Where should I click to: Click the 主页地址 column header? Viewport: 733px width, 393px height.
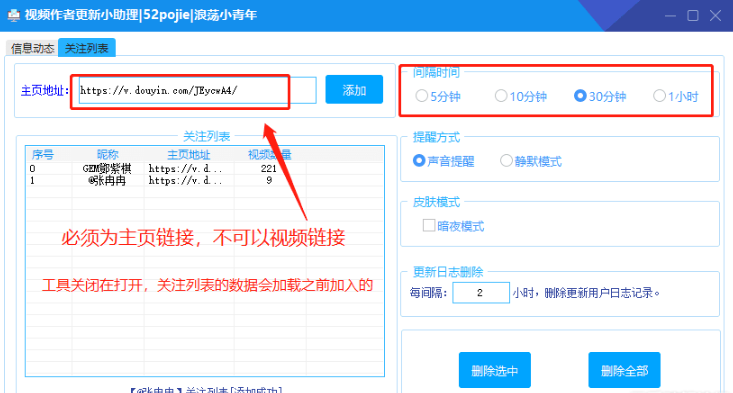pyautogui.click(x=188, y=155)
